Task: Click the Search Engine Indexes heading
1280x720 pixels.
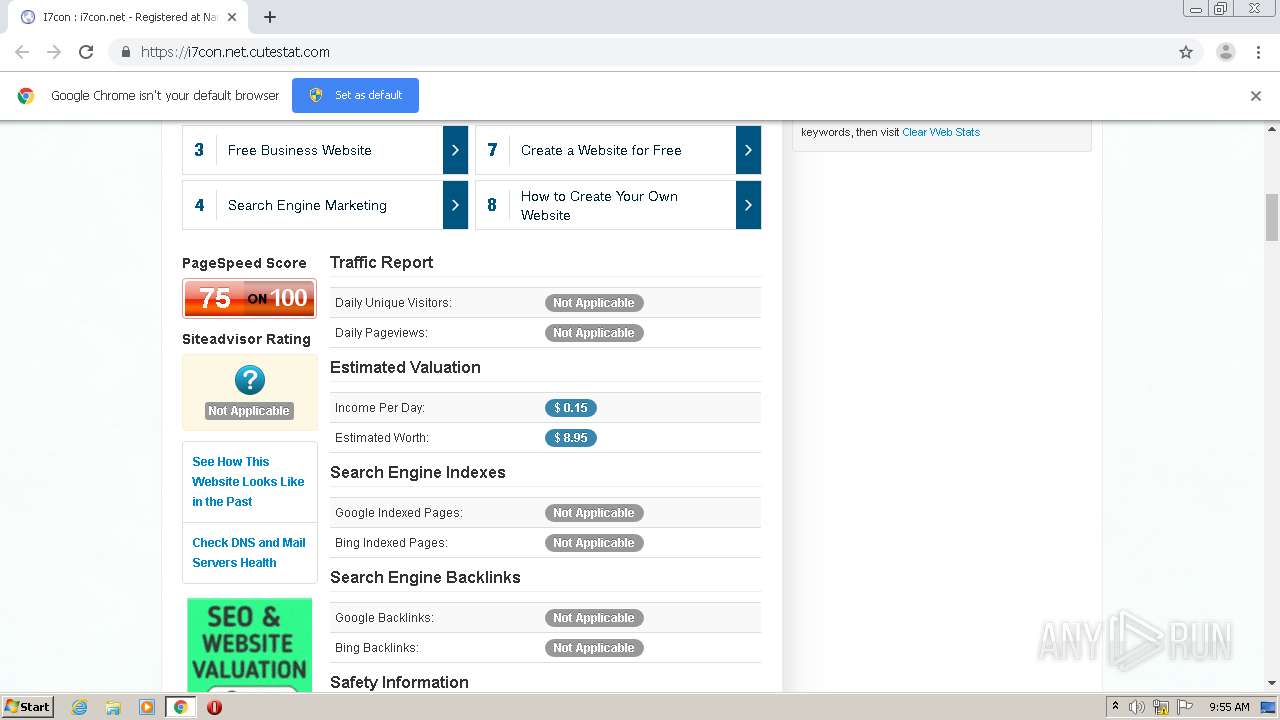Action: click(417, 472)
